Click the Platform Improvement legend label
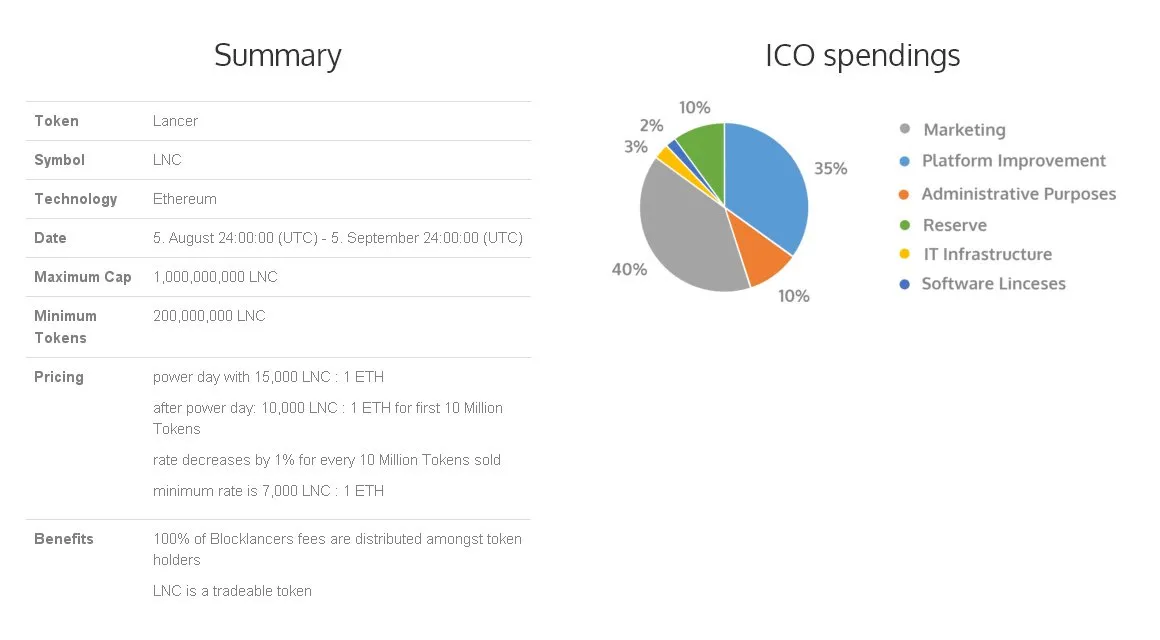The image size is (1160, 640). click(x=1014, y=161)
